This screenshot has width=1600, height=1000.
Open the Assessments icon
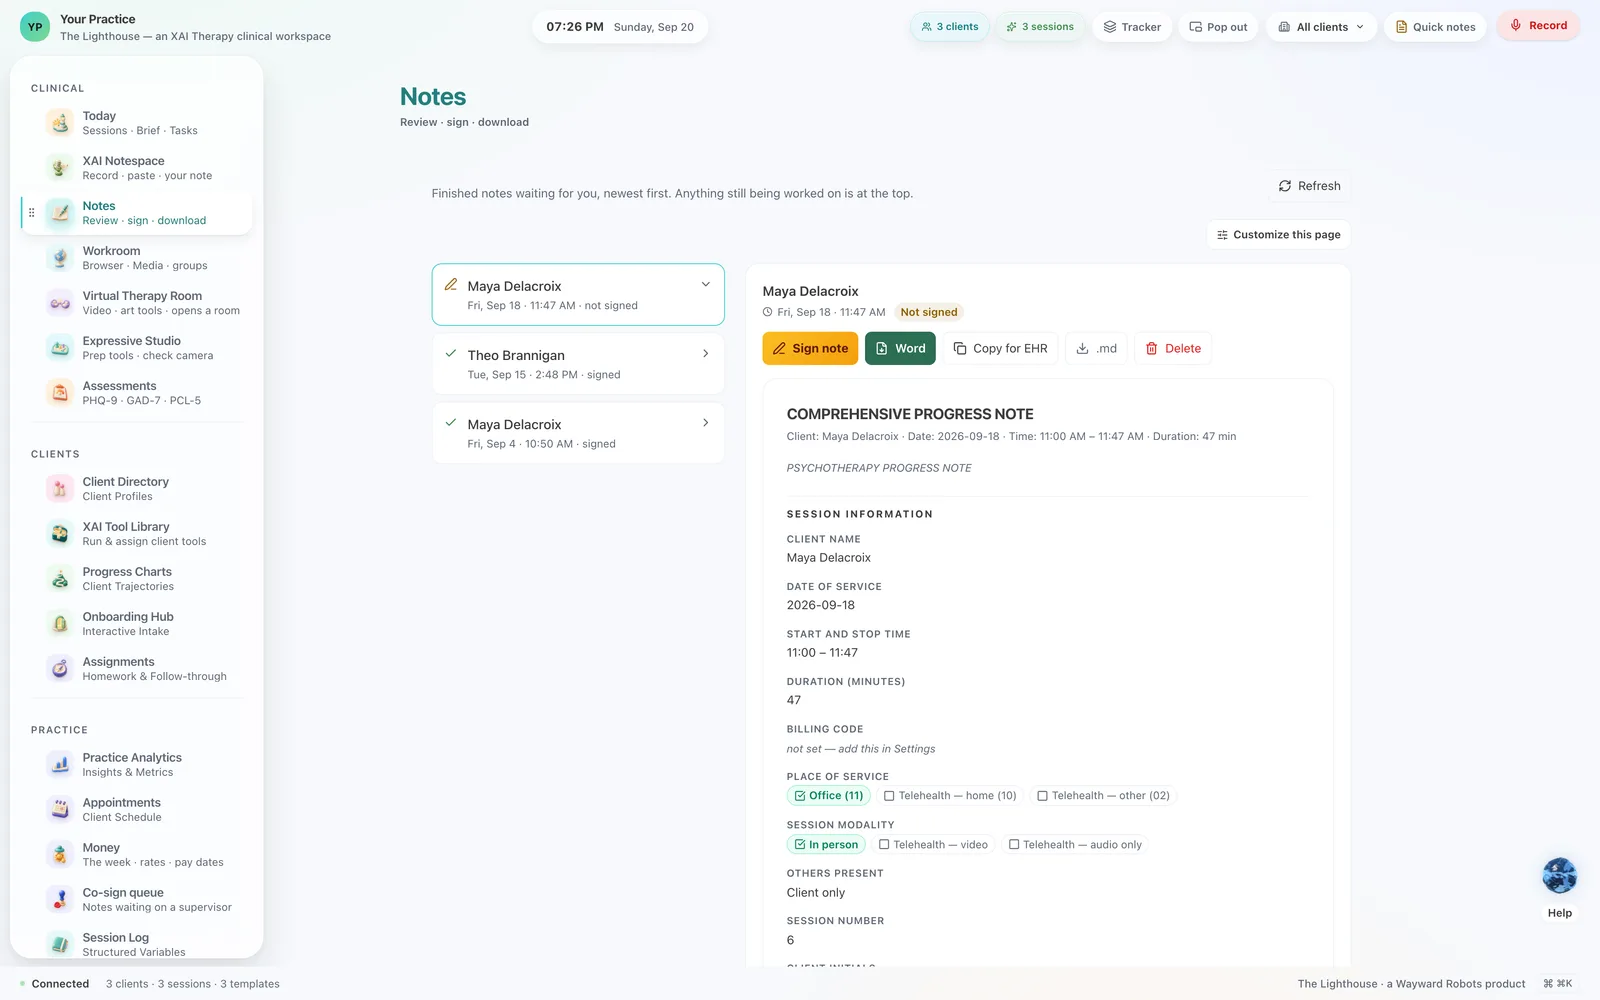[x=60, y=393]
